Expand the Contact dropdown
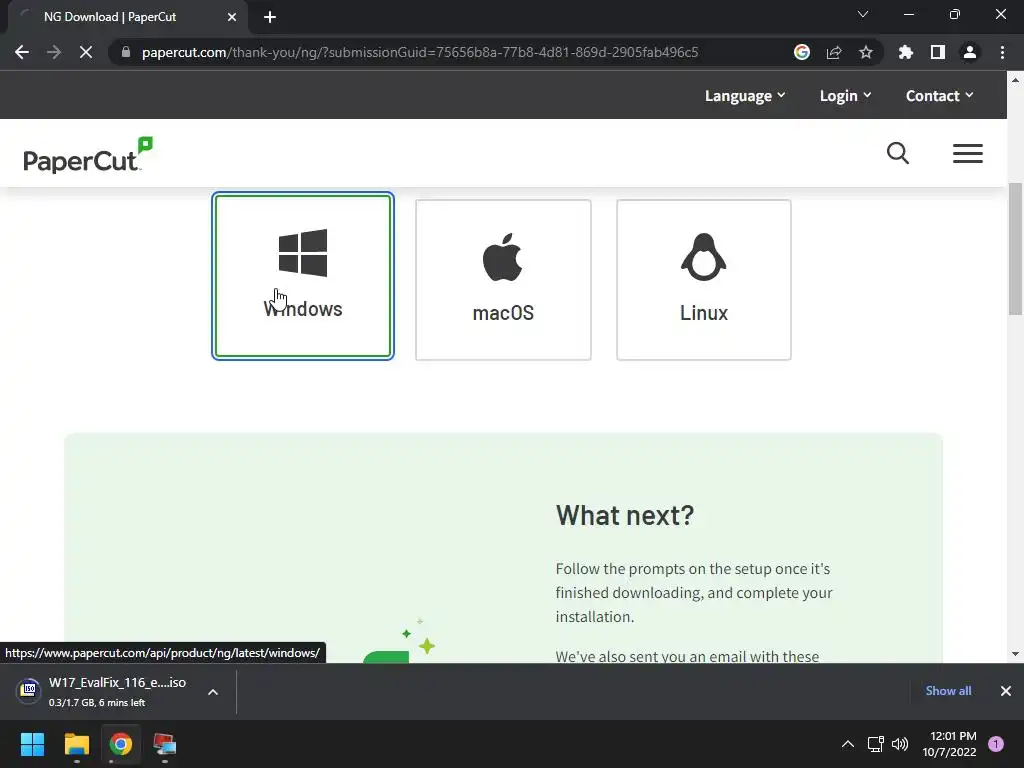The width and height of the screenshot is (1024, 768). pos(939,96)
